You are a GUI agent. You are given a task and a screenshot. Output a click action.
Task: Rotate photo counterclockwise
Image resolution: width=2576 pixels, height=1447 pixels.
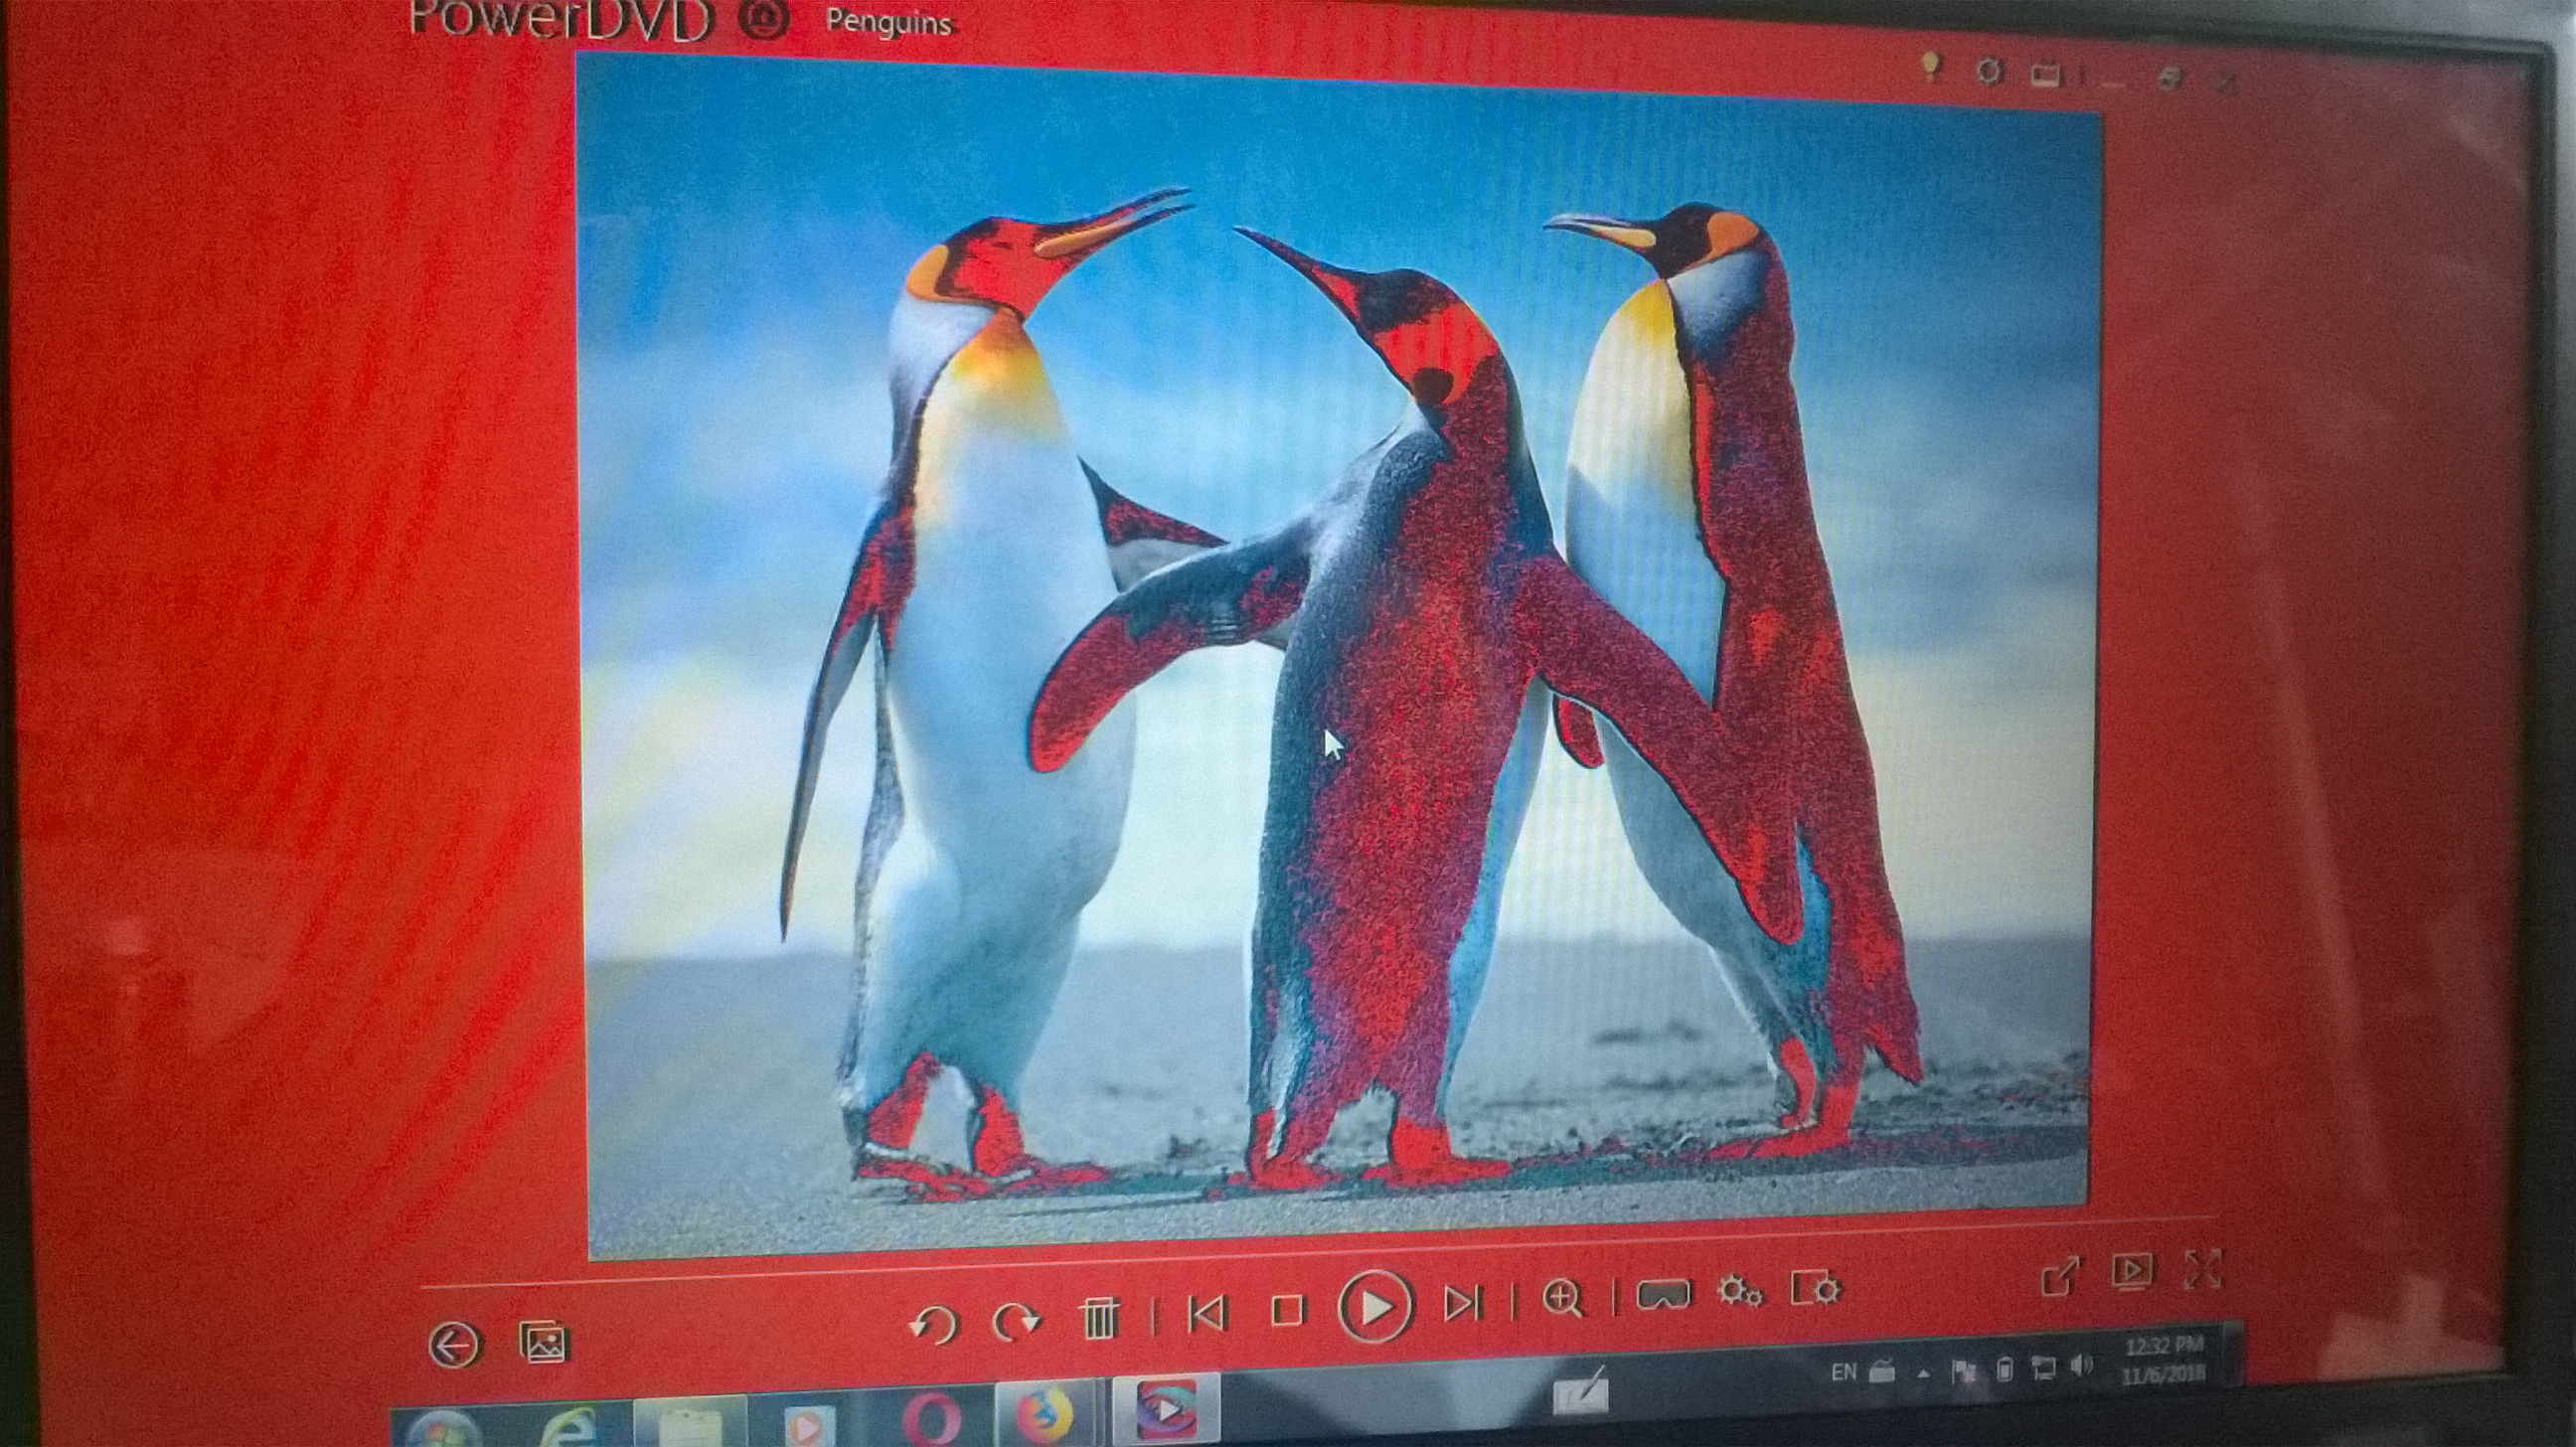click(934, 1325)
